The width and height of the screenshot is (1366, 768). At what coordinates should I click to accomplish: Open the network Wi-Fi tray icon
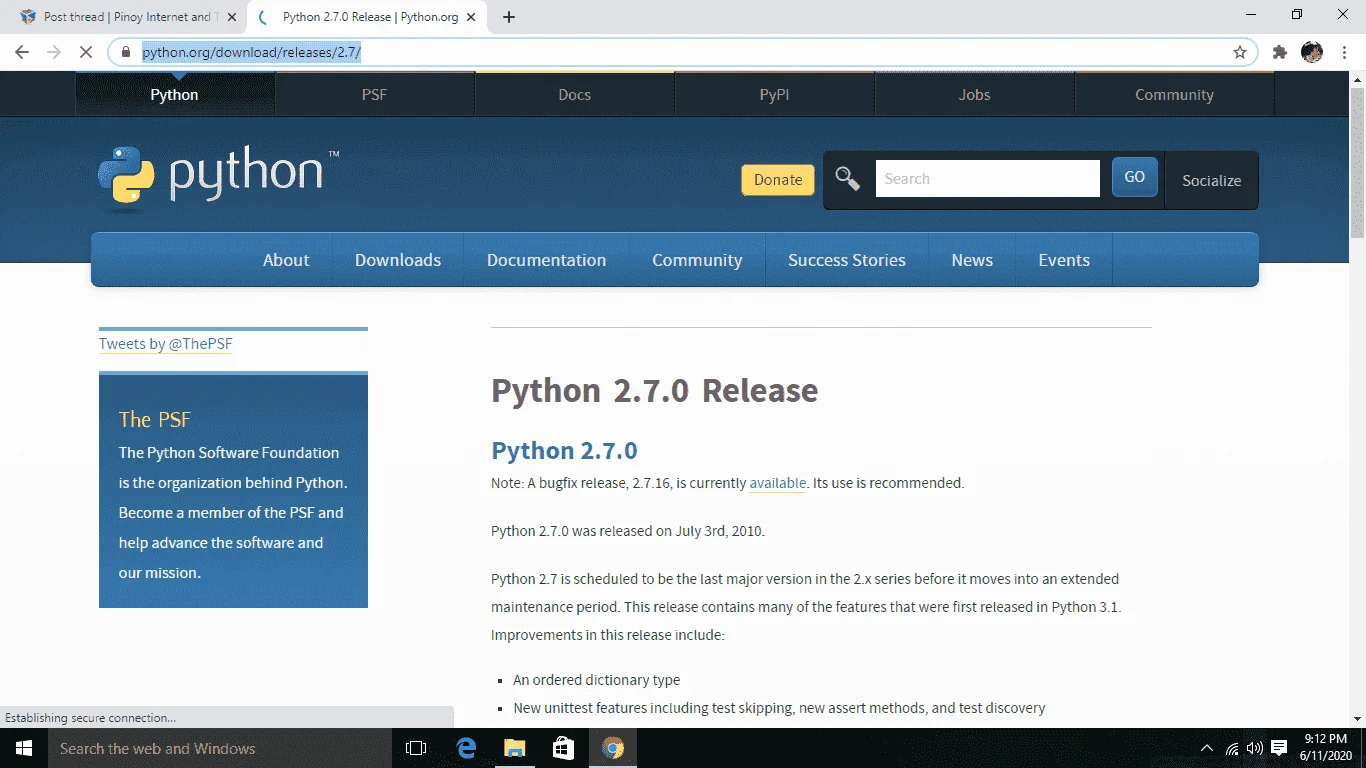[1232, 748]
